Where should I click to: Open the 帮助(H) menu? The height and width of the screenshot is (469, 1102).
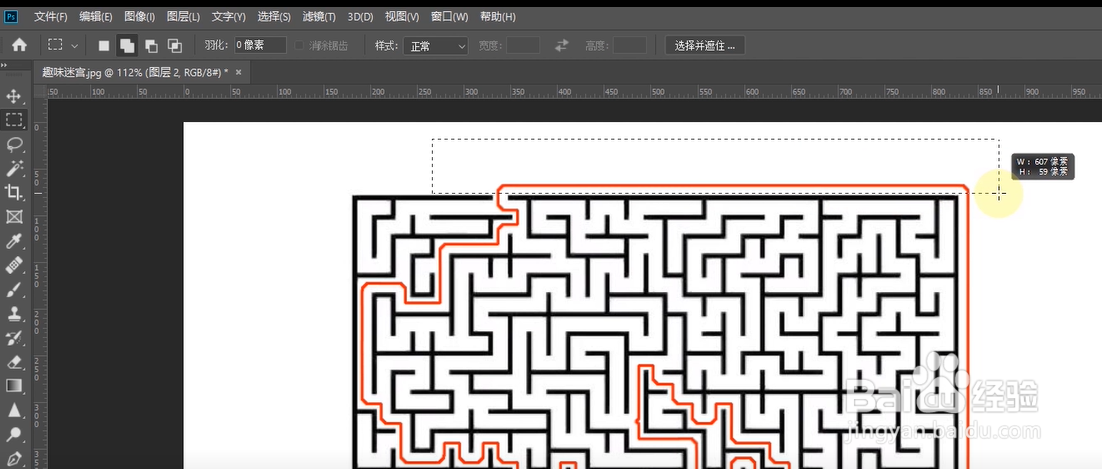click(x=497, y=17)
